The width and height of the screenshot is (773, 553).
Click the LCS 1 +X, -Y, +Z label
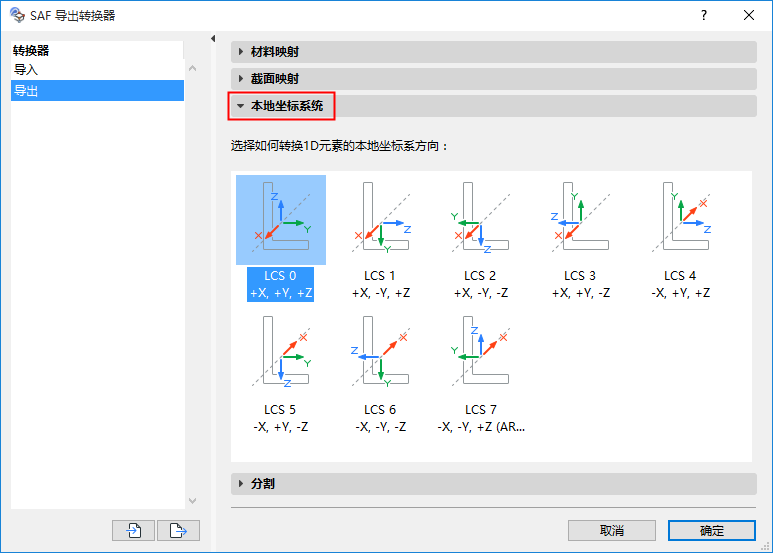pyautogui.click(x=381, y=284)
